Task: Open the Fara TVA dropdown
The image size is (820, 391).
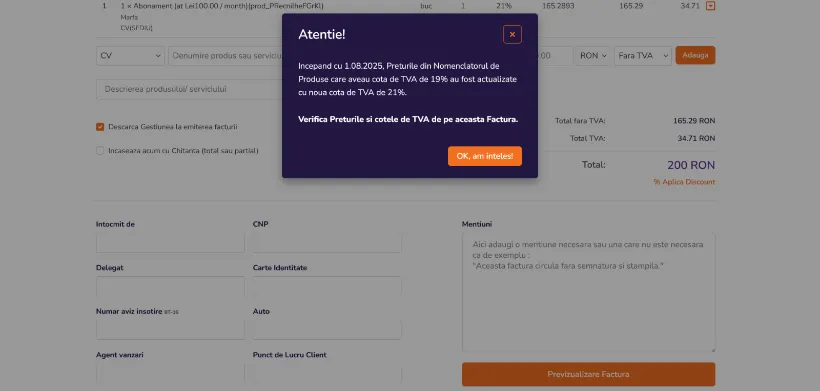Action: [x=643, y=55]
